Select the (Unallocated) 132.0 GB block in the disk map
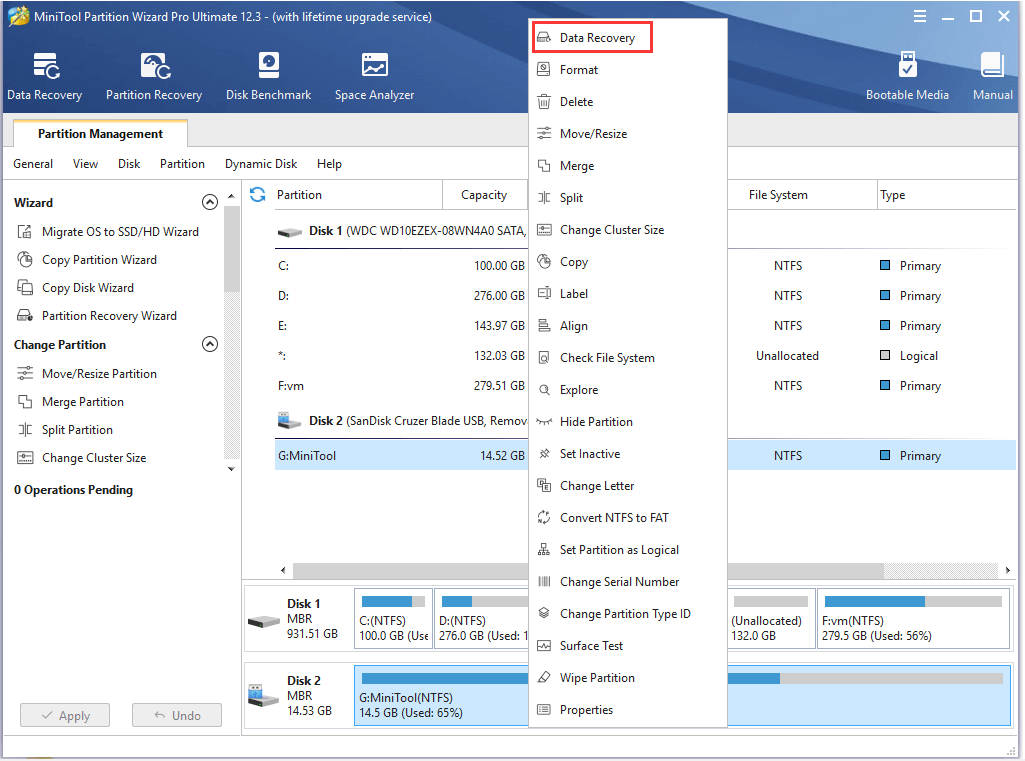The width and height of the screenshot is (1025, 761). pyautogui.click(x=771, y=618)
